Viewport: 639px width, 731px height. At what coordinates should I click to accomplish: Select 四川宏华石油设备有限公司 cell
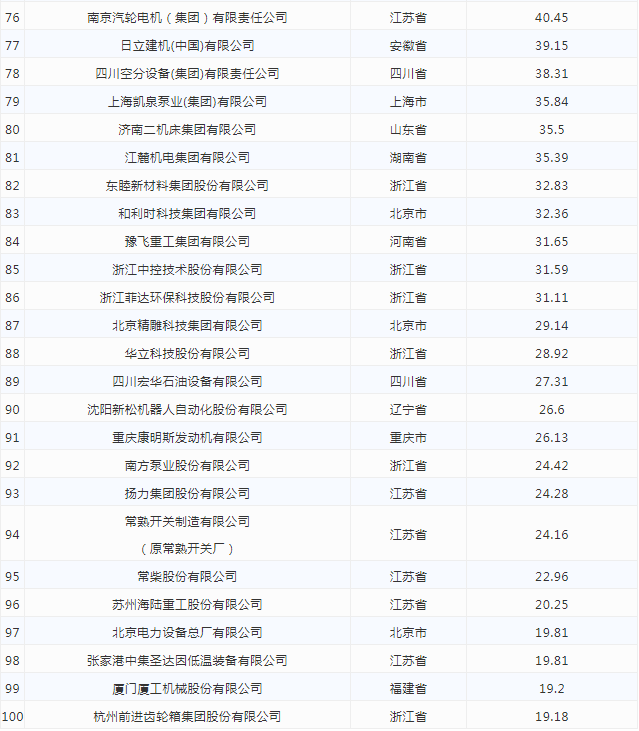[187, 381]
